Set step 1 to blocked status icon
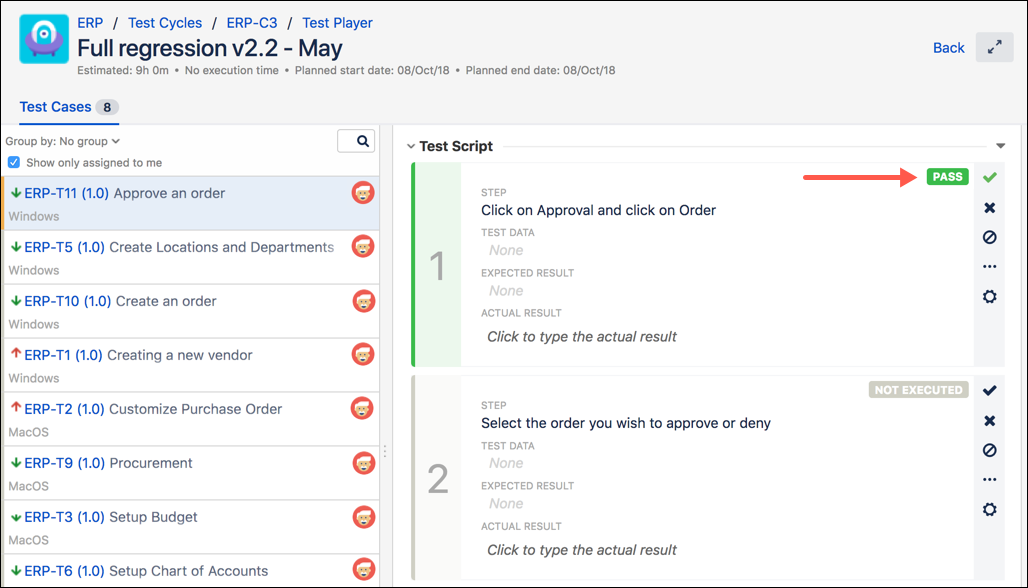1028x588 pixels. [x=989, y=238]
